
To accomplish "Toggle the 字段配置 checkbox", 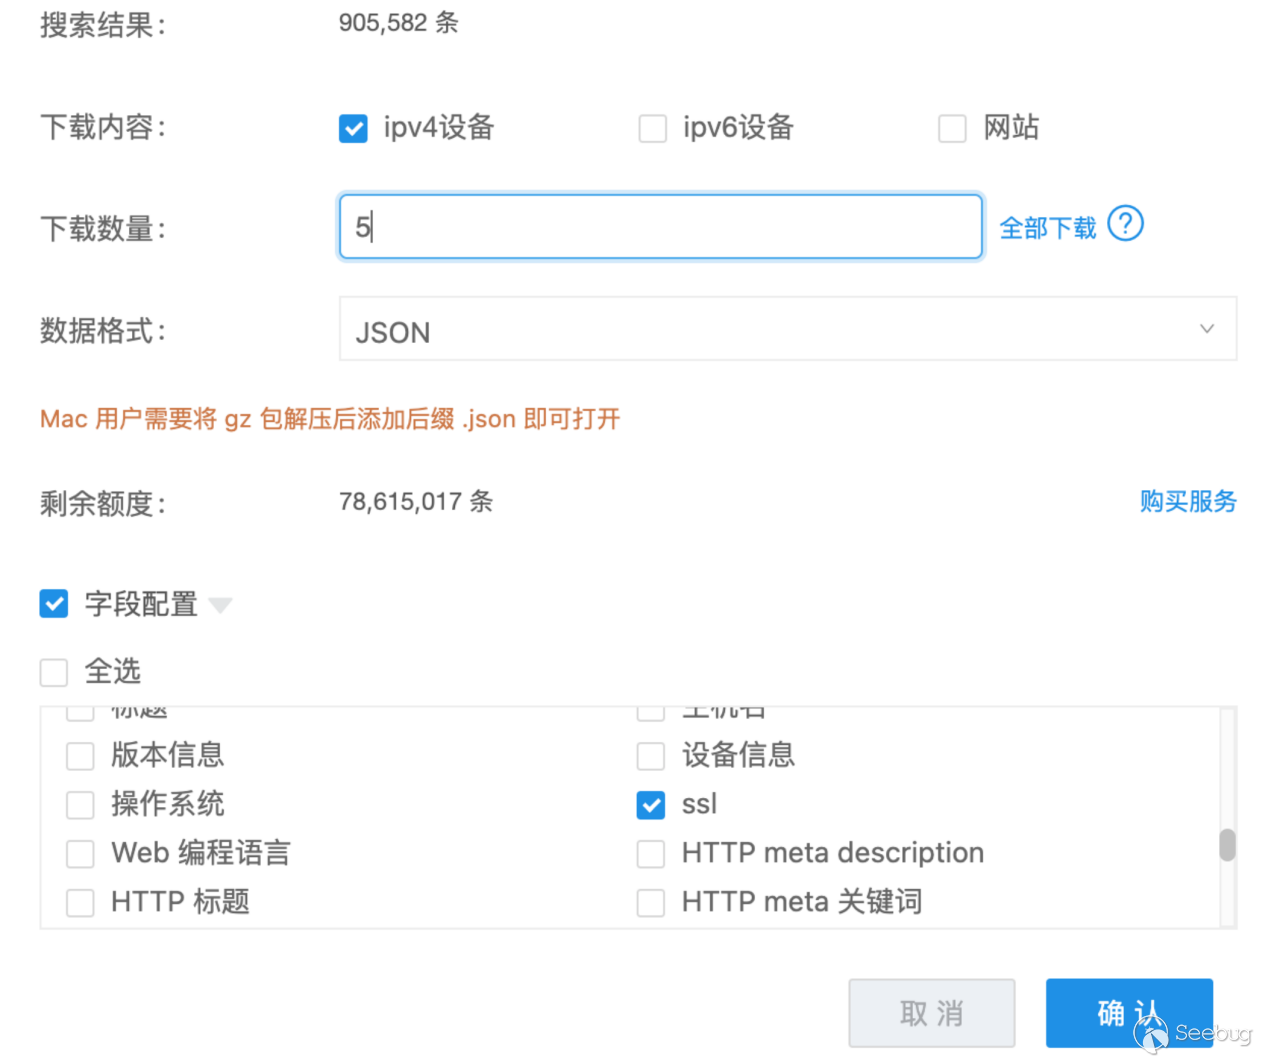I will (x=54, y=604).
